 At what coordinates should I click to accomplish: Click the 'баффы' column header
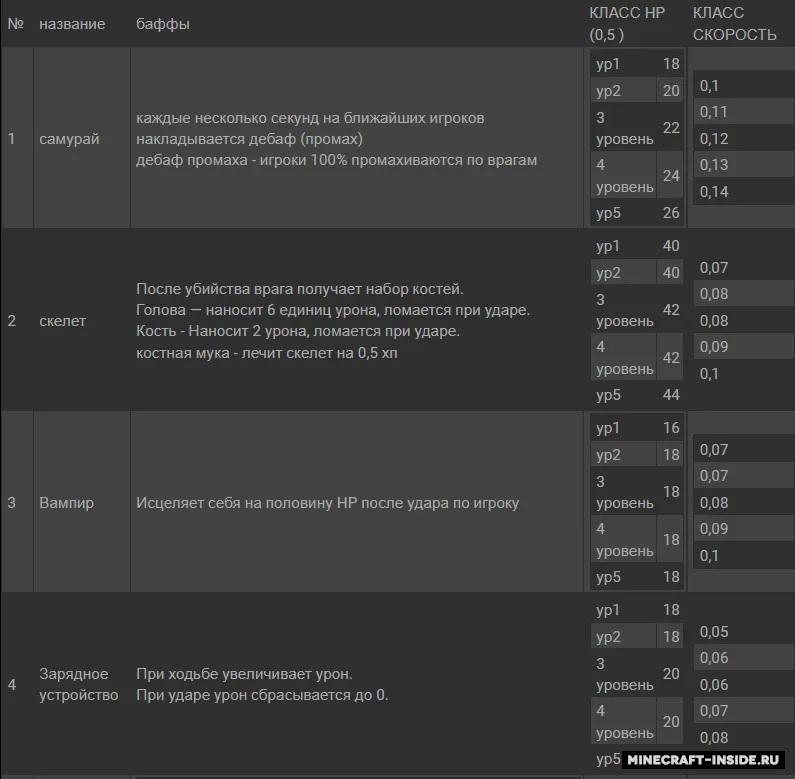pos(163,24)
